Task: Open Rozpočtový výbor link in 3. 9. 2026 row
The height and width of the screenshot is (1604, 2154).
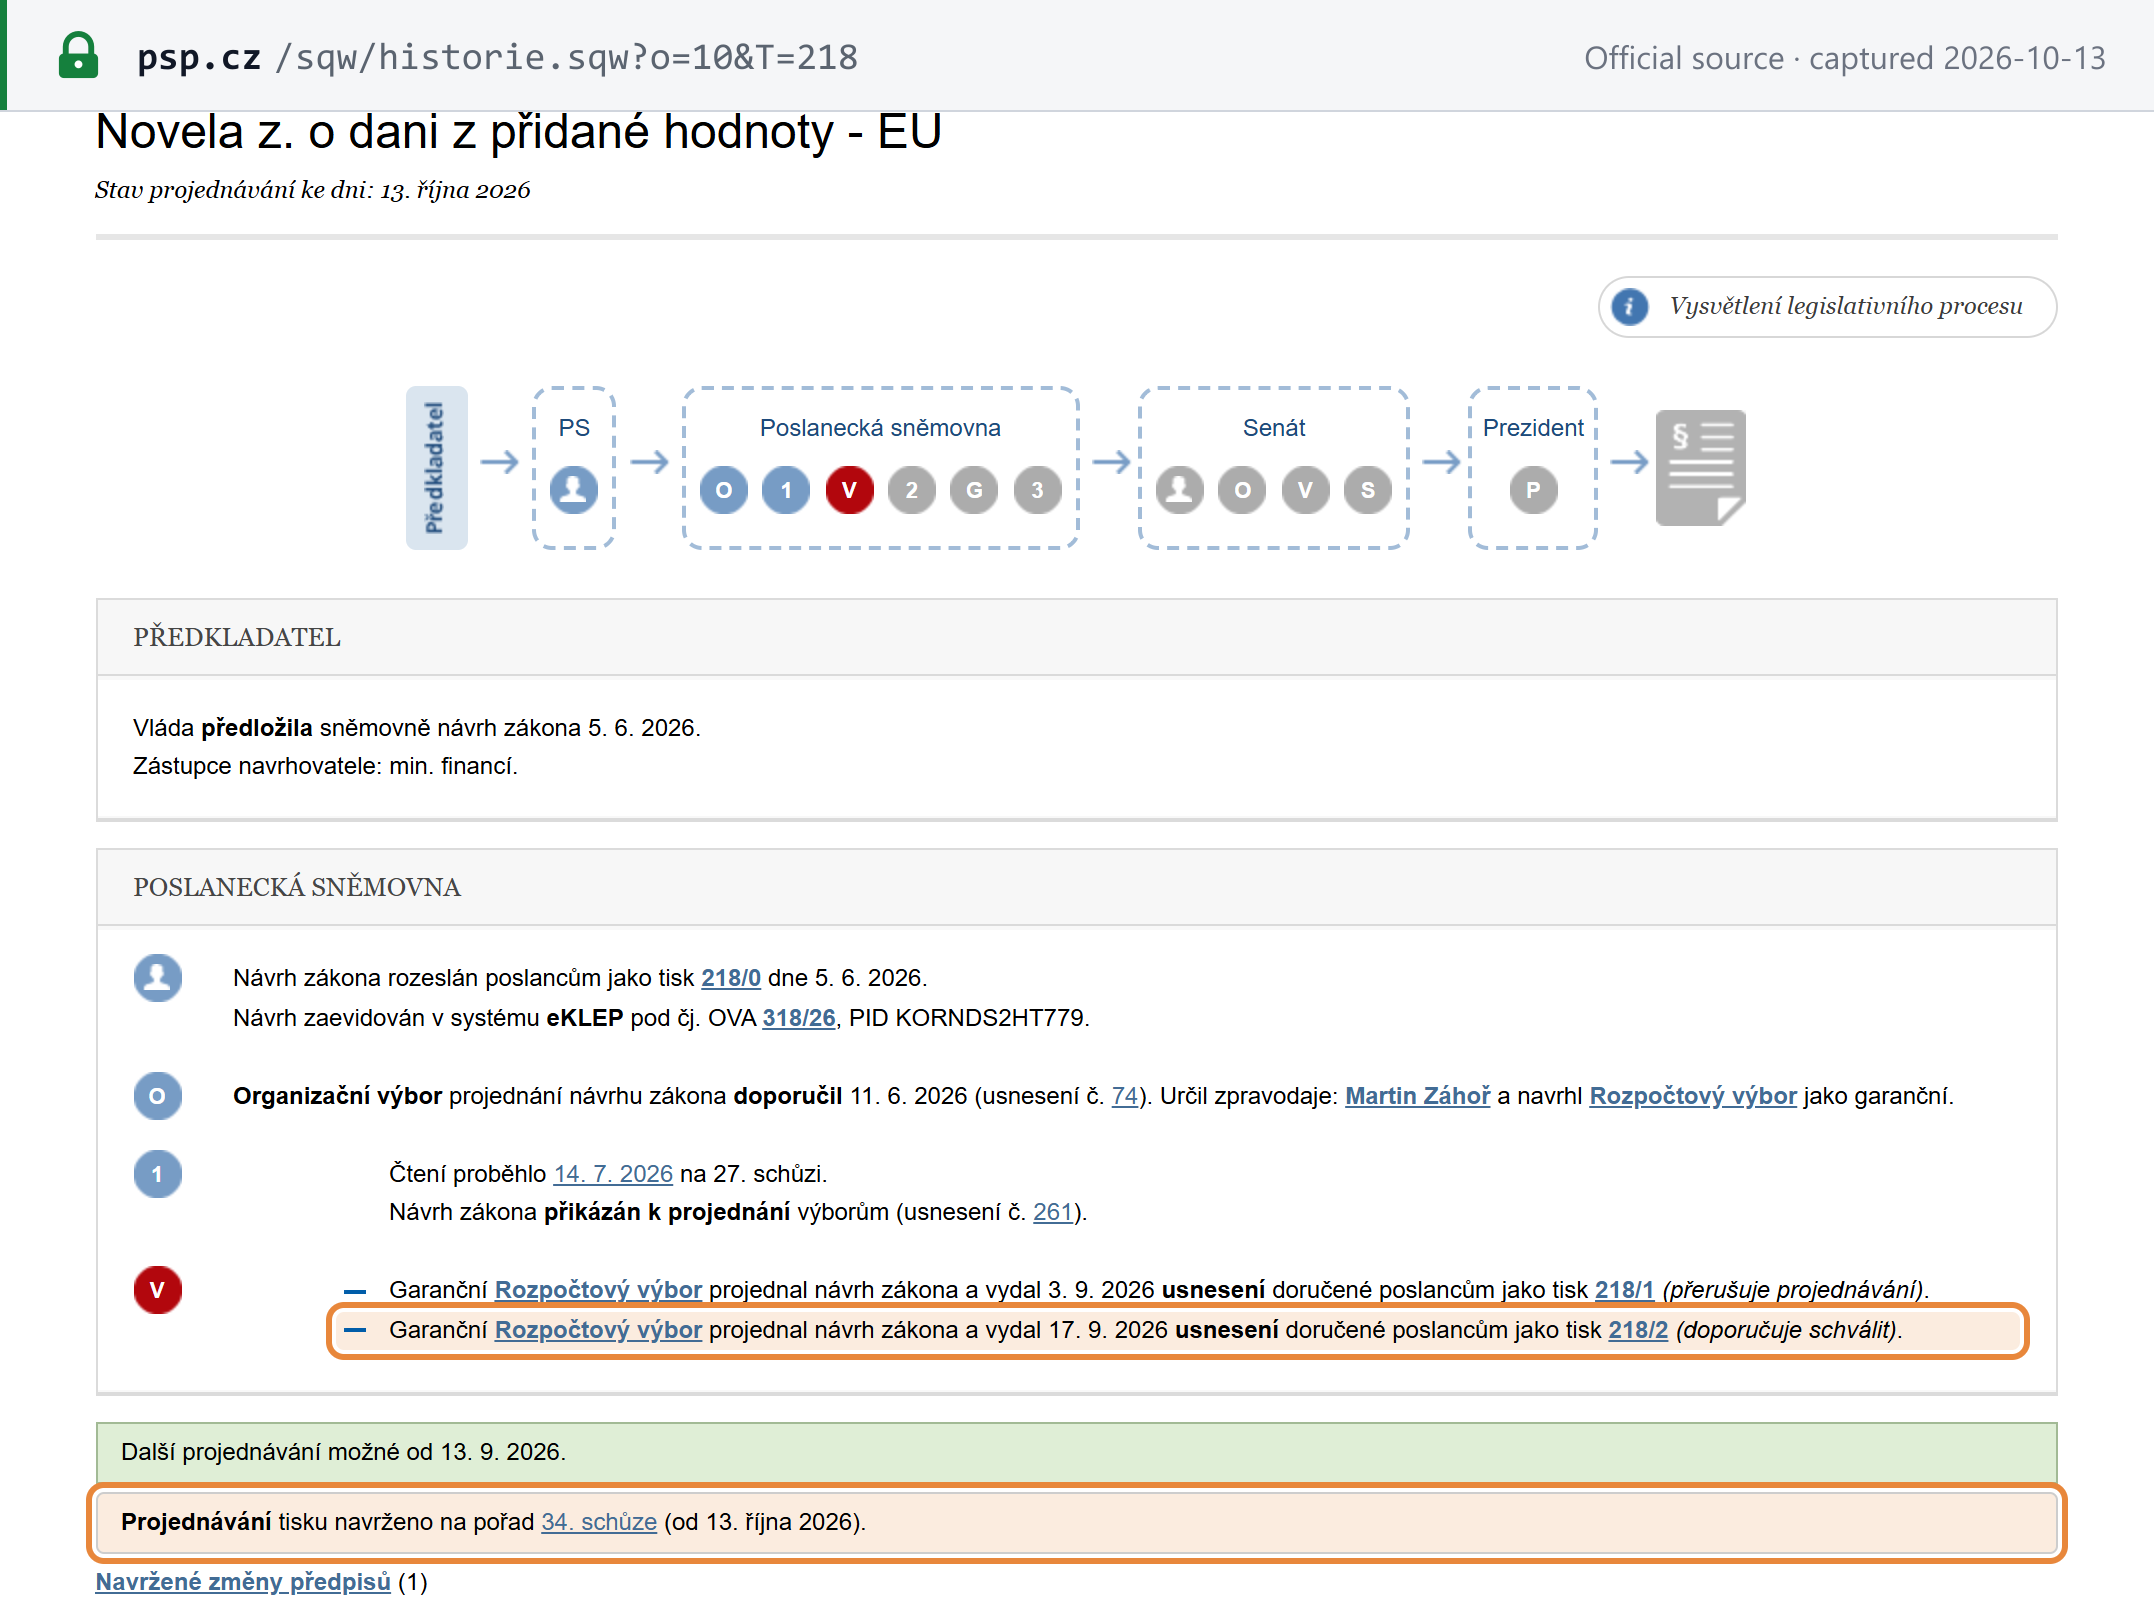Action: pos(598,1290)
